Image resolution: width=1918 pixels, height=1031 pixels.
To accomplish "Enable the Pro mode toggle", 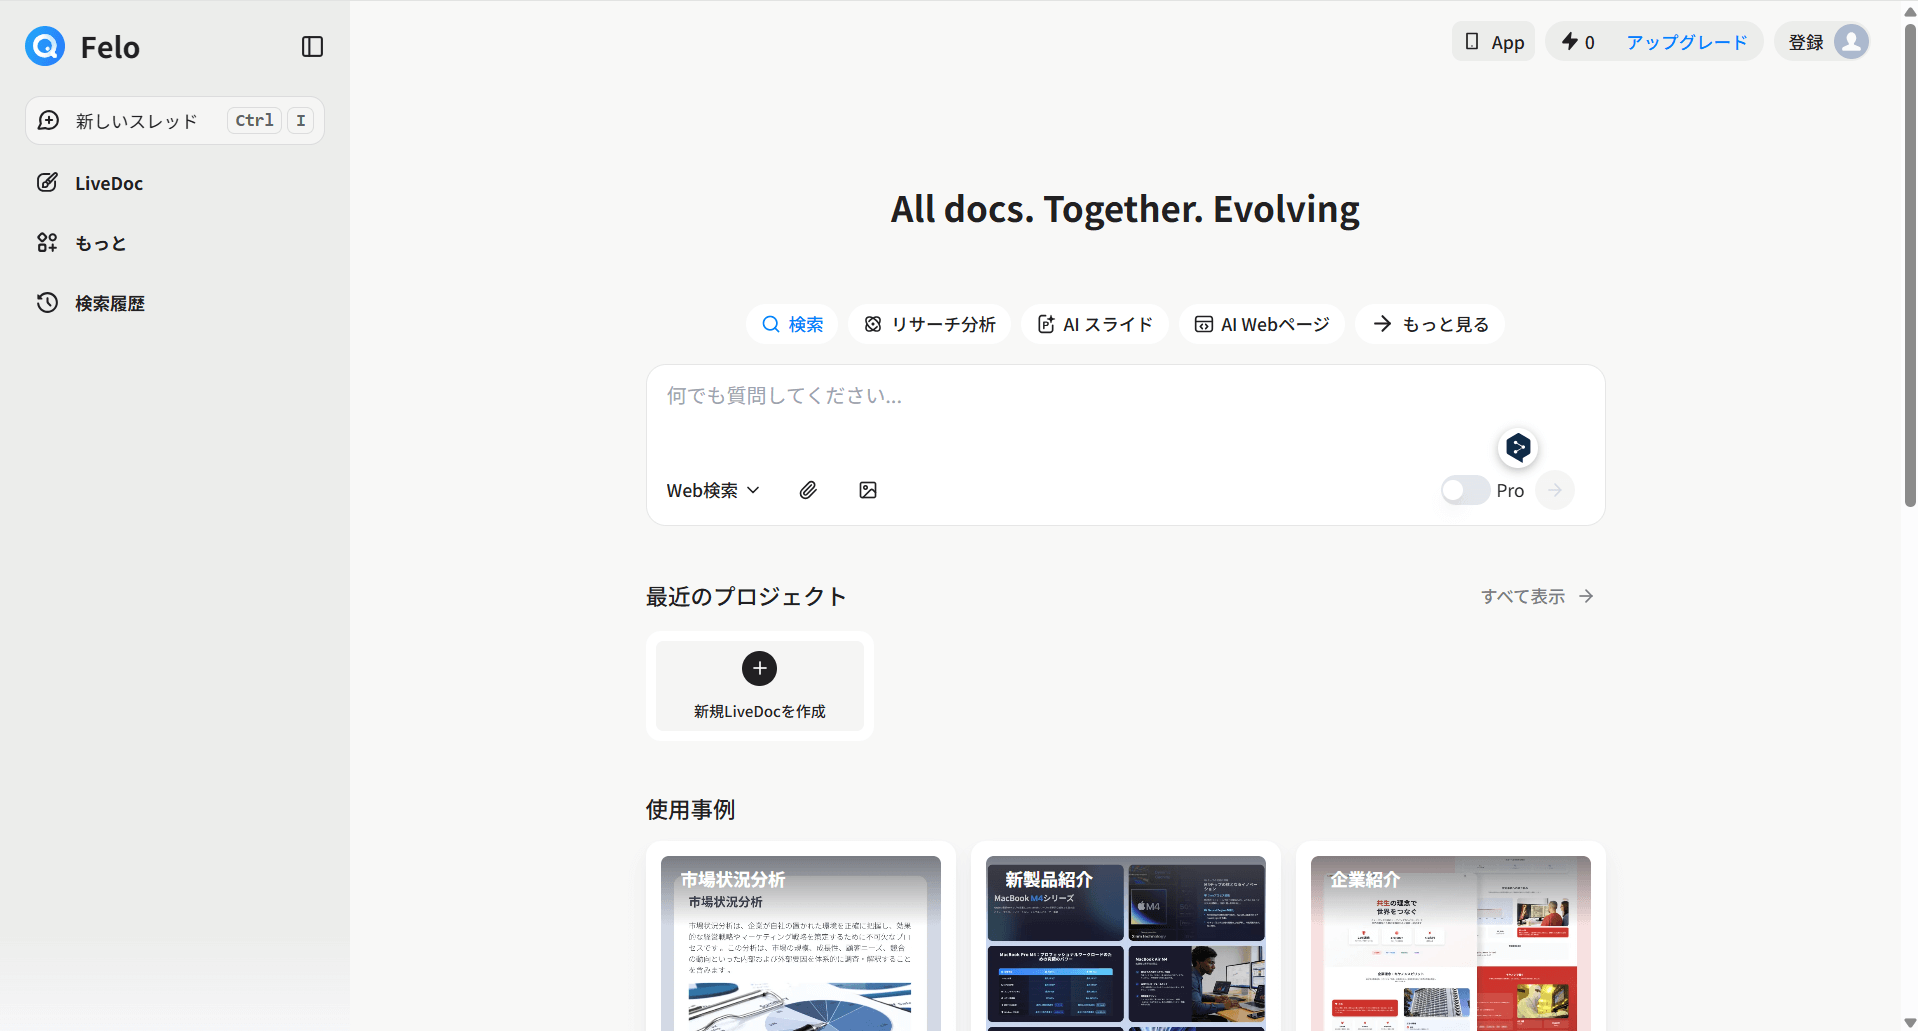I will (1465, 490).
